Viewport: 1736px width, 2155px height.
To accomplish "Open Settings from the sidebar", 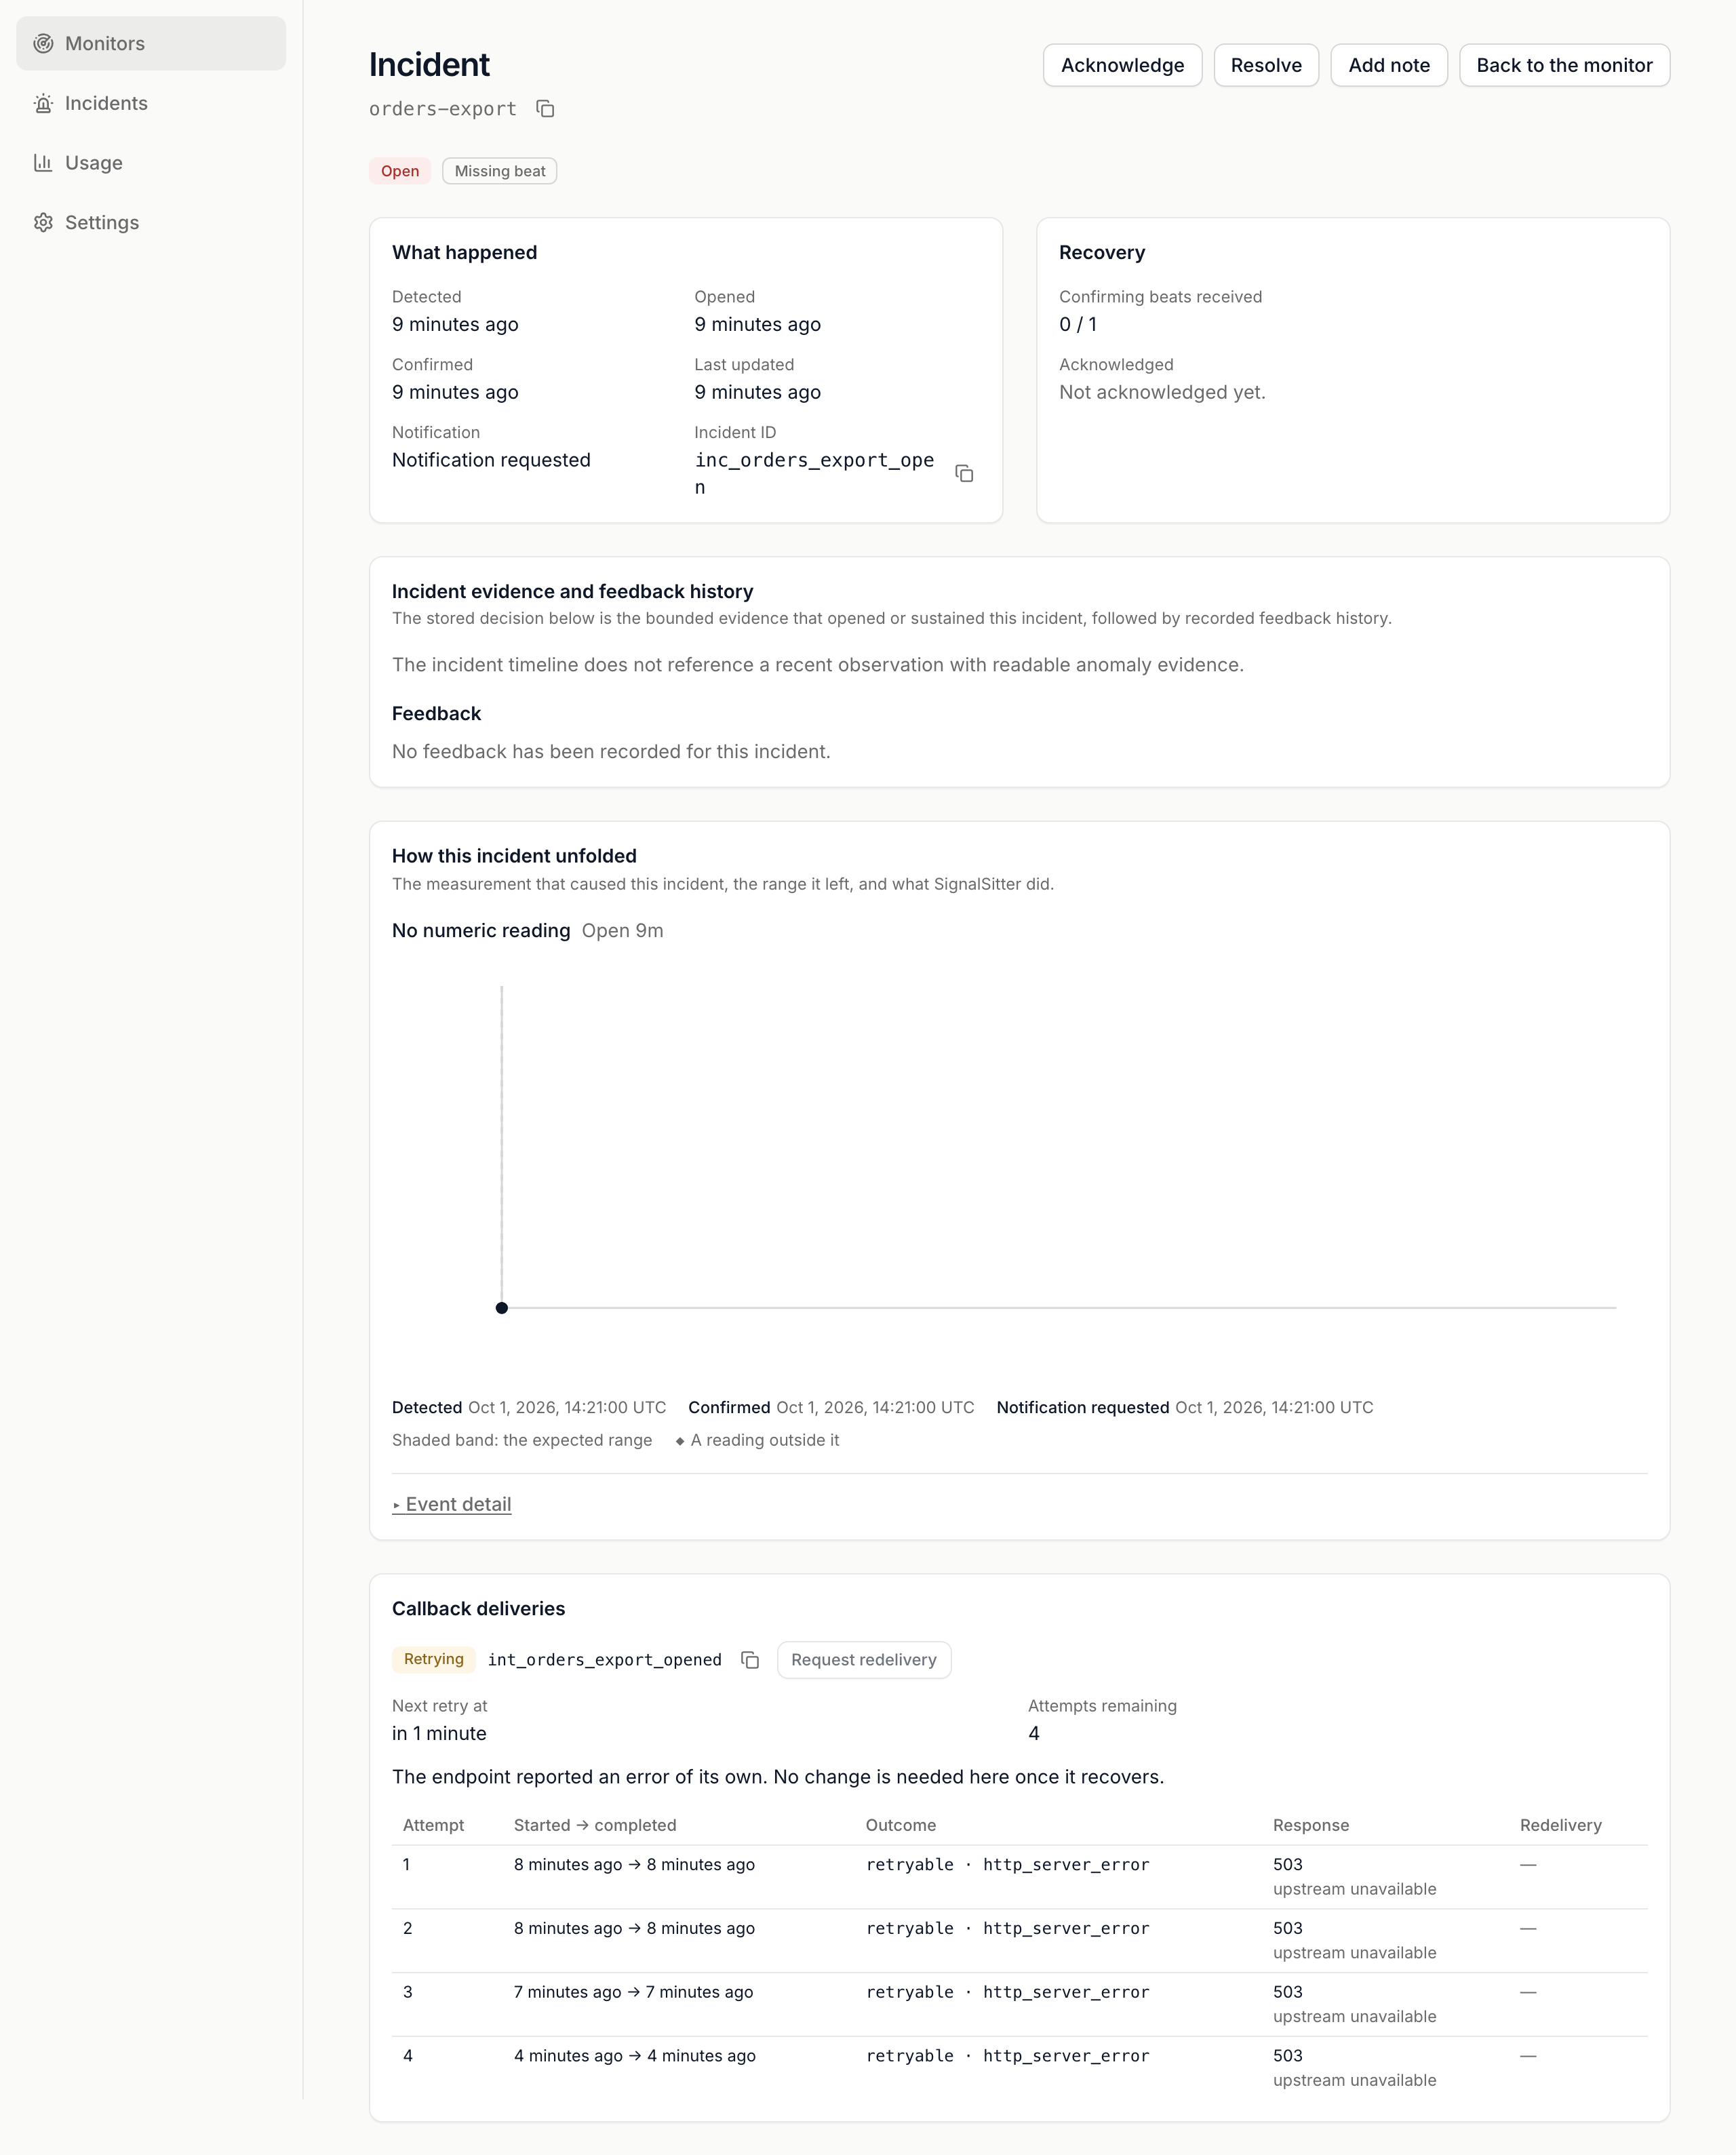I will tap(151, 222).
